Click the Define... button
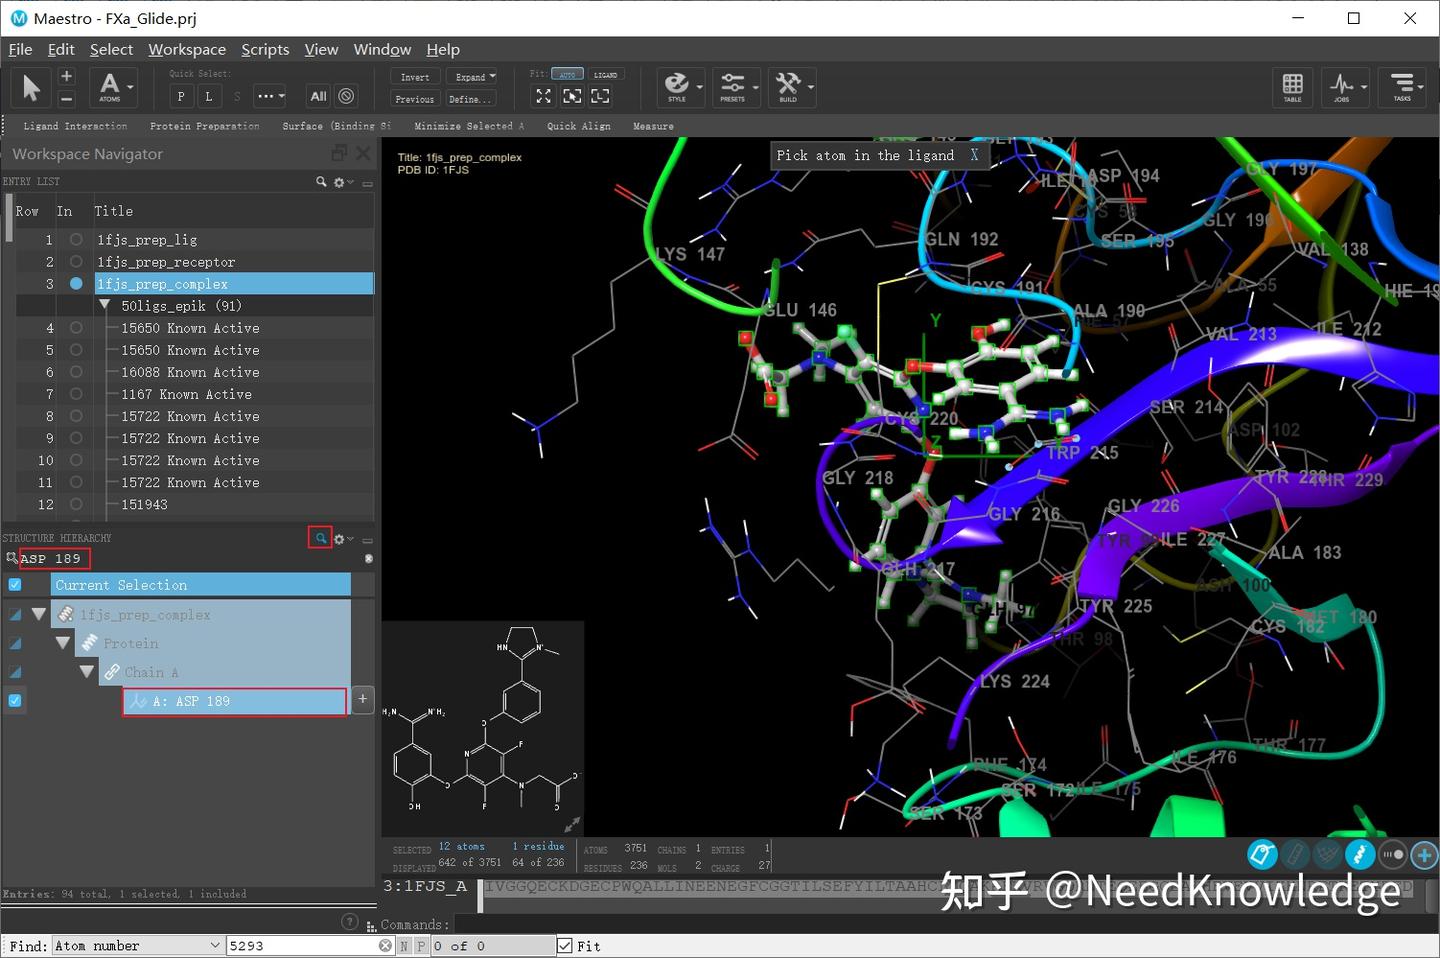 pos(470,98)
